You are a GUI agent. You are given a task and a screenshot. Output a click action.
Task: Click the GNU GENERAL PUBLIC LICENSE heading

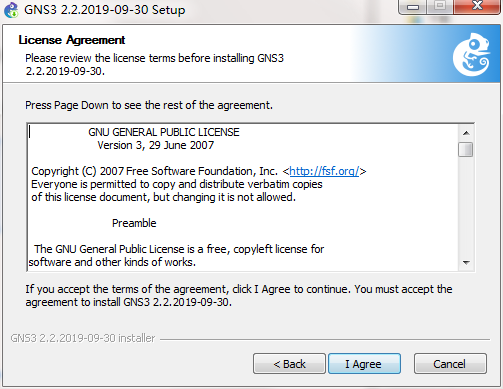pos(164,132)
